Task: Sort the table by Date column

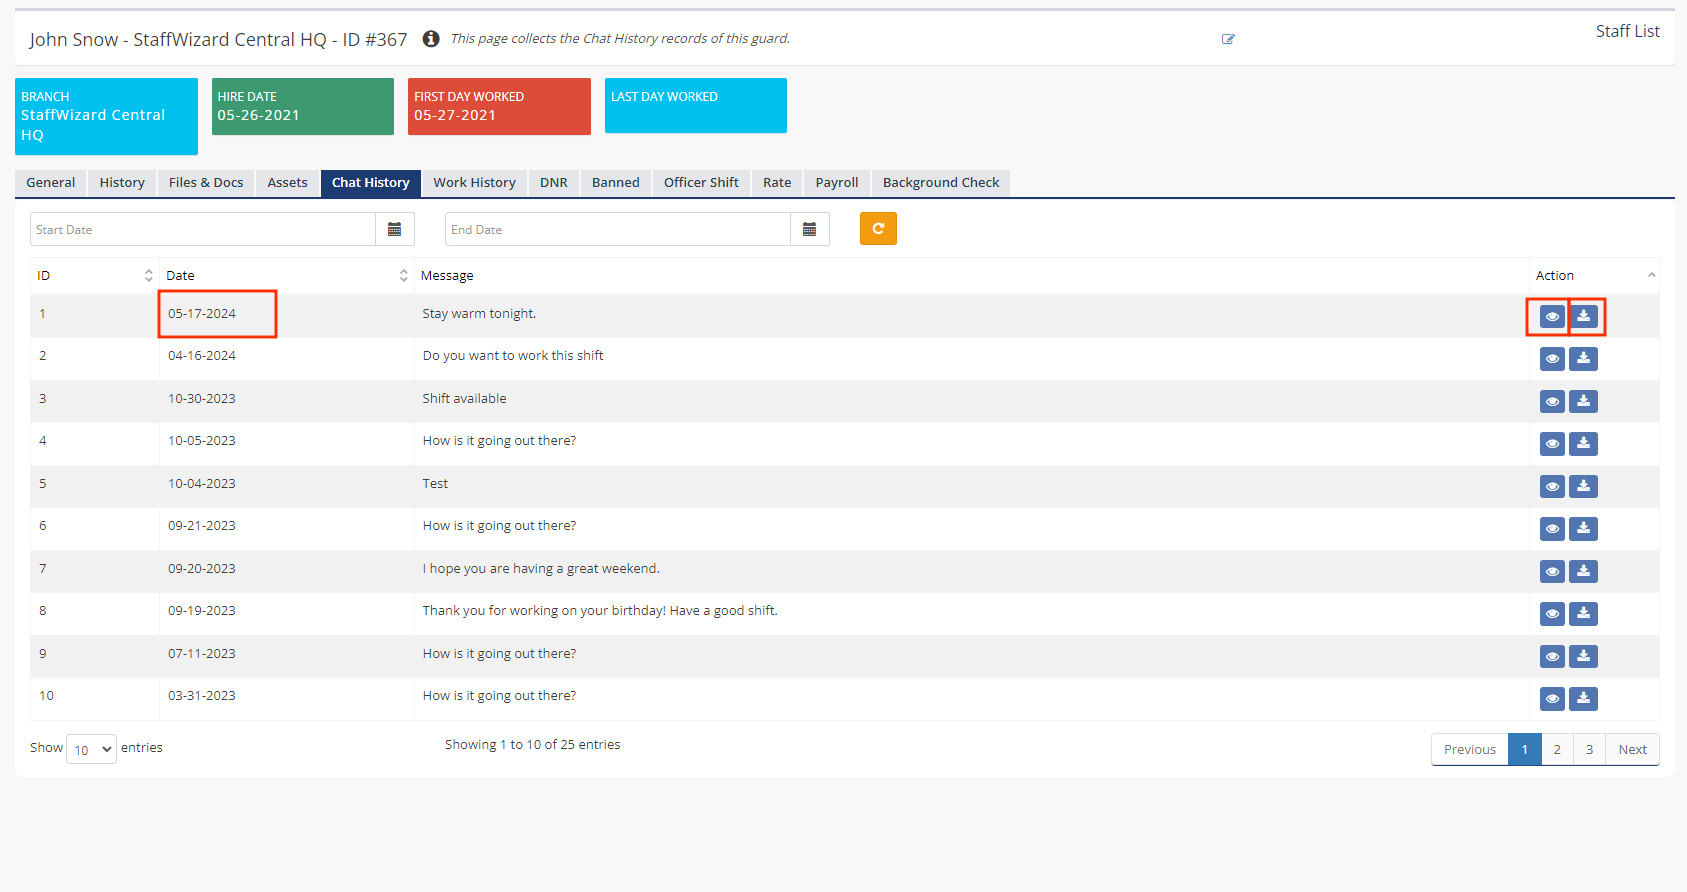Action: point(403,276)
